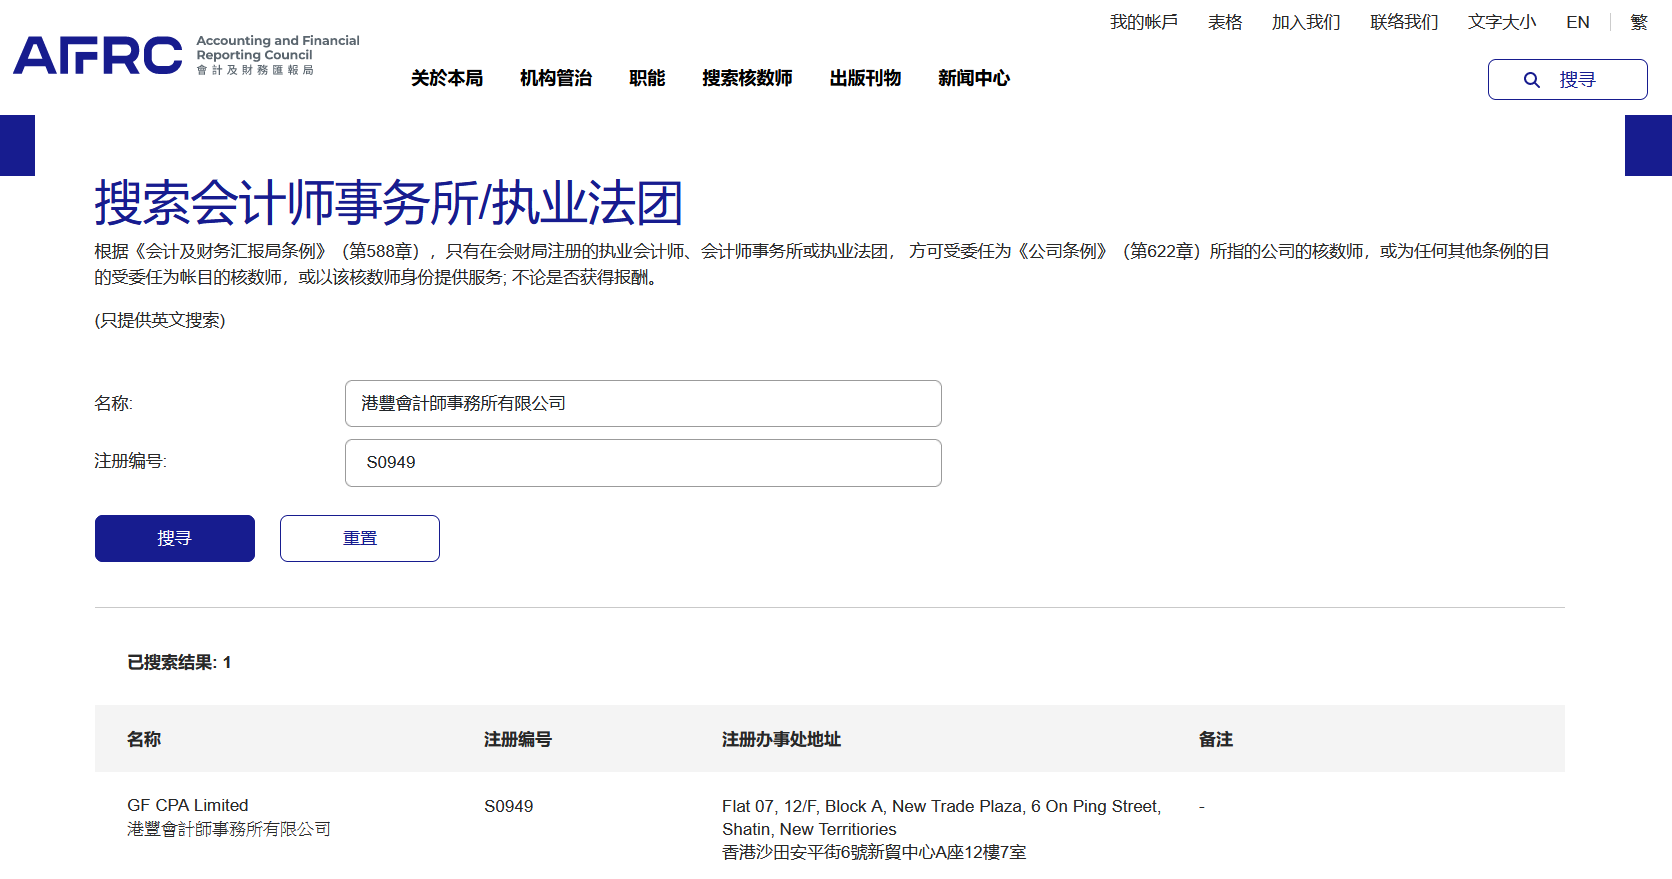The image size is (1672, 879).
Task: Go to 加入我们 page
Action: [1305, 22]
